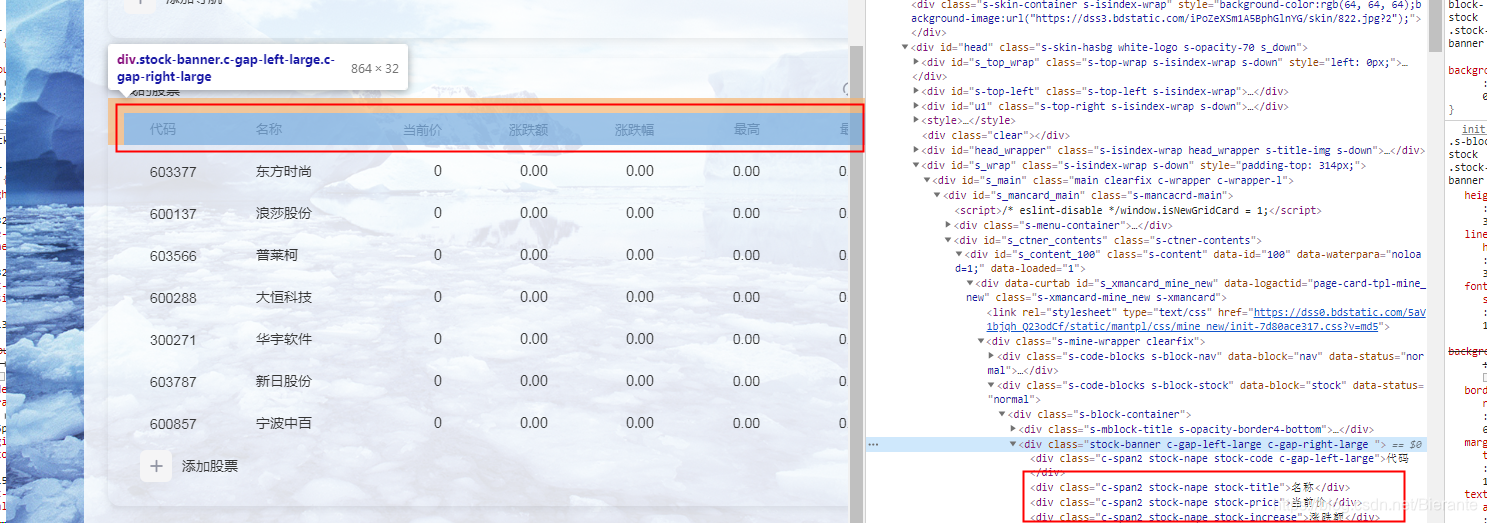Click the 涨跌幅 value in 普莱柯 row
This screenshot has height=523, width=1487.
[x=640, y=255]
